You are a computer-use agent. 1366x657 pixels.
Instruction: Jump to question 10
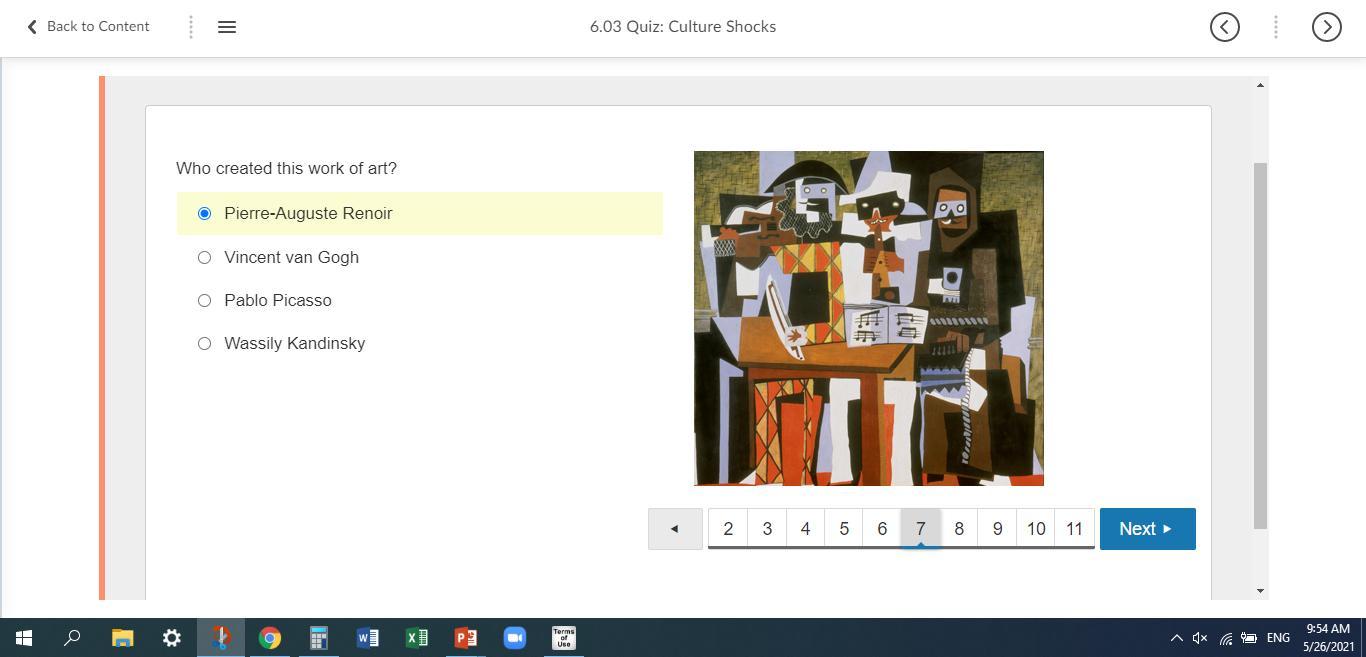1036,529
